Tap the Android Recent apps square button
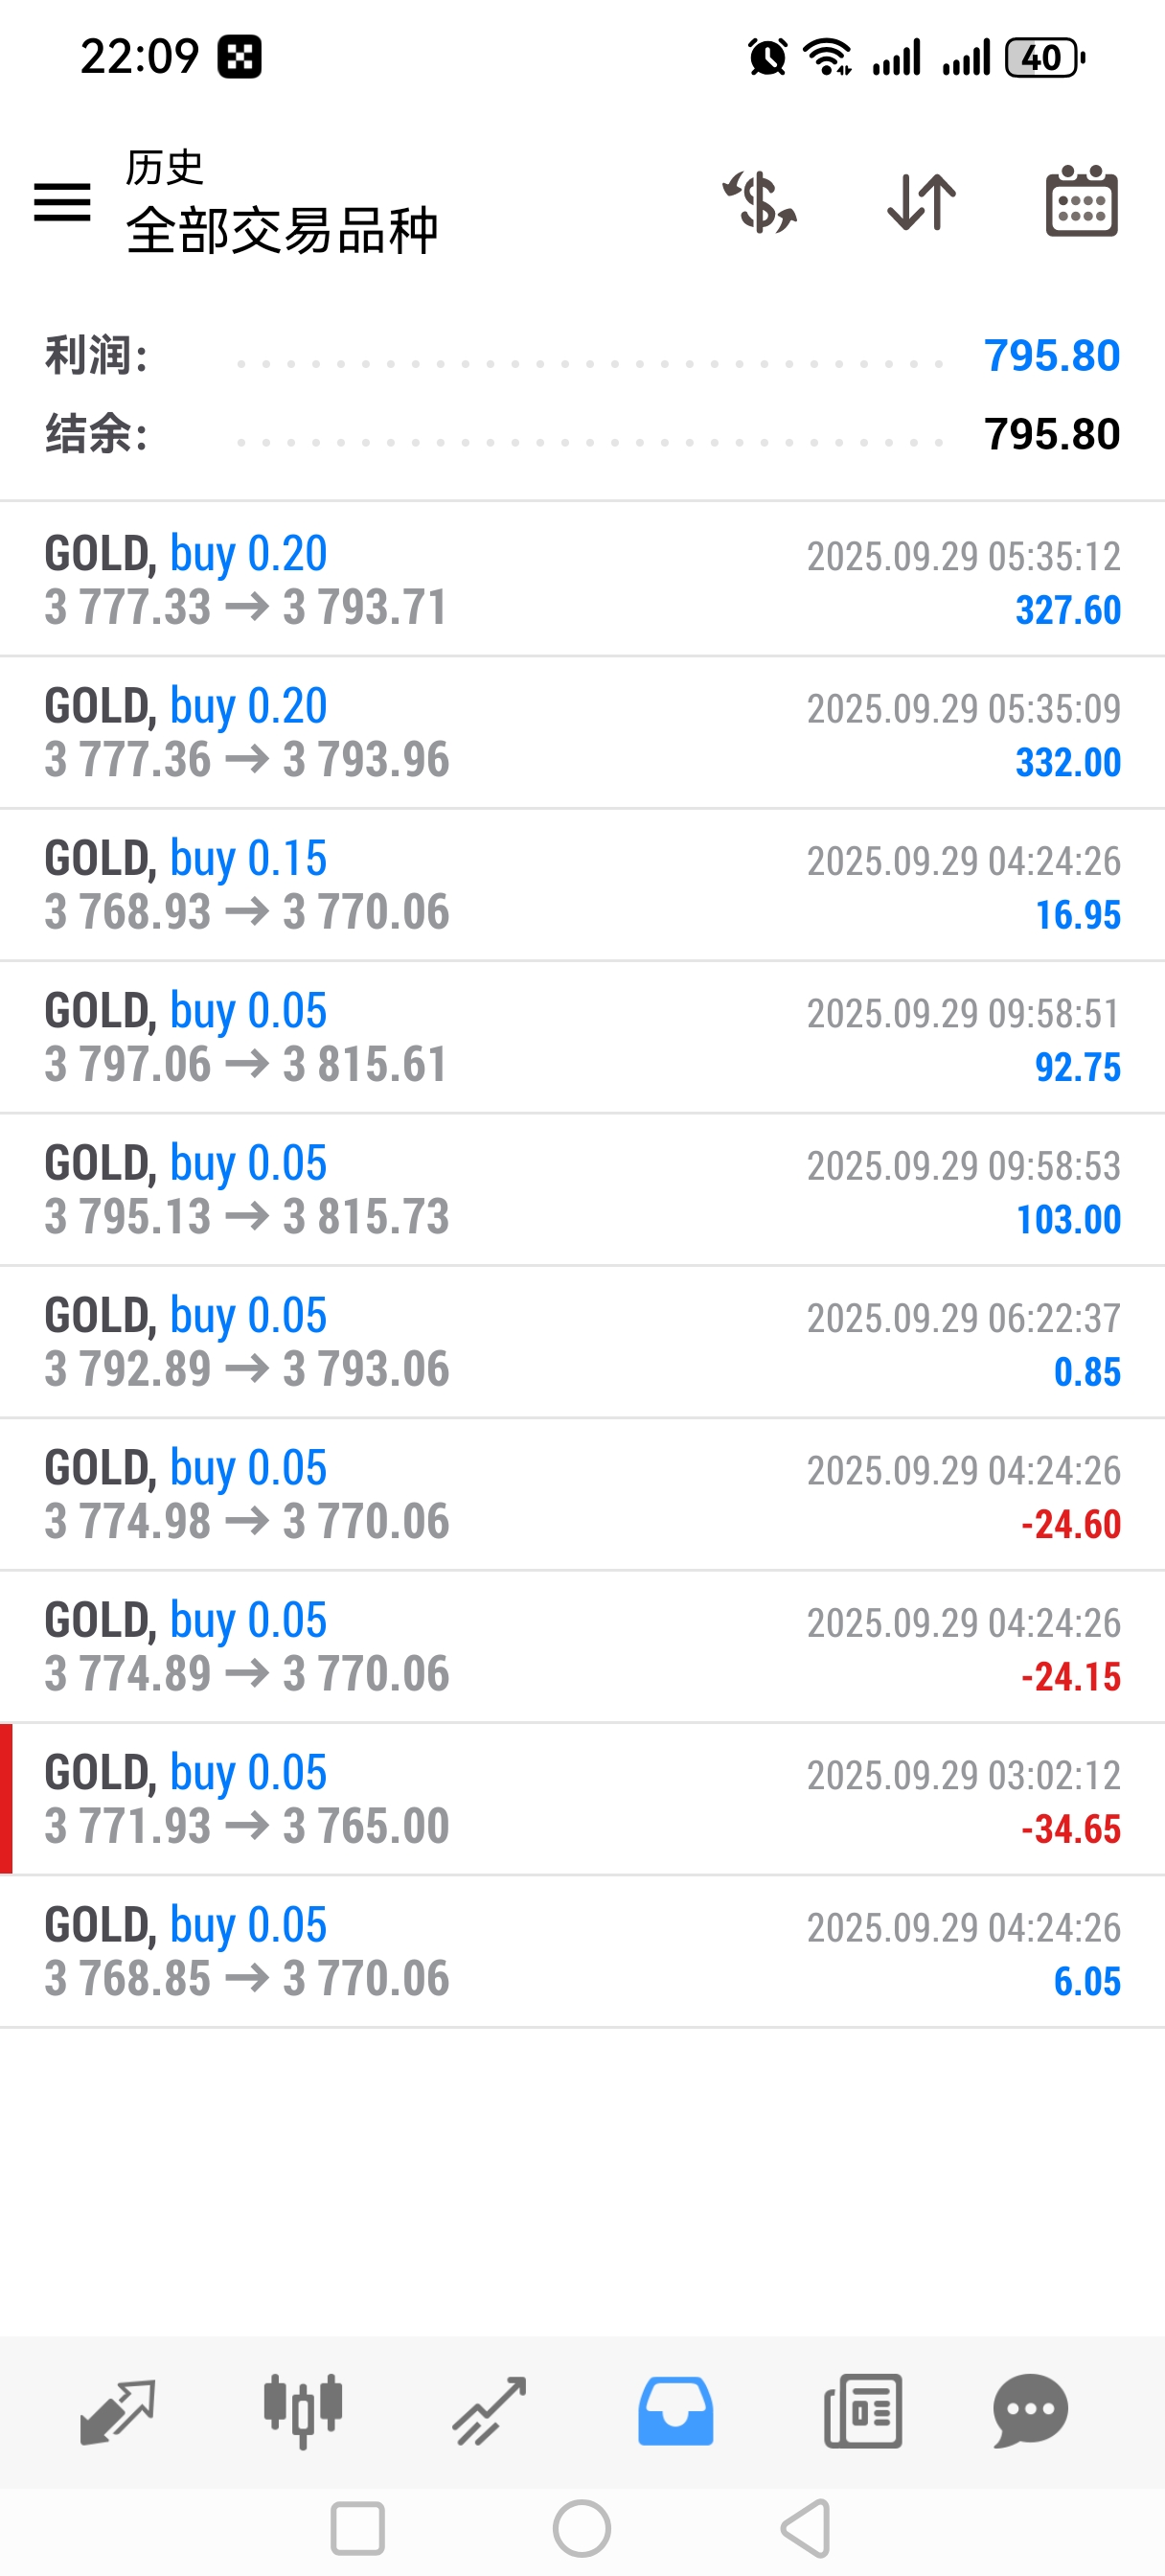The image size is (1165, 2576). pyautogui.click(x=357, y=2529)
